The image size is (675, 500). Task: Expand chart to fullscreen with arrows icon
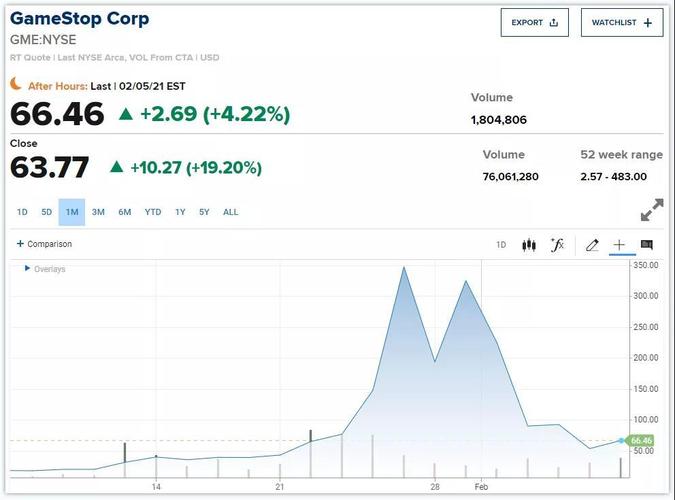(652, 210)
